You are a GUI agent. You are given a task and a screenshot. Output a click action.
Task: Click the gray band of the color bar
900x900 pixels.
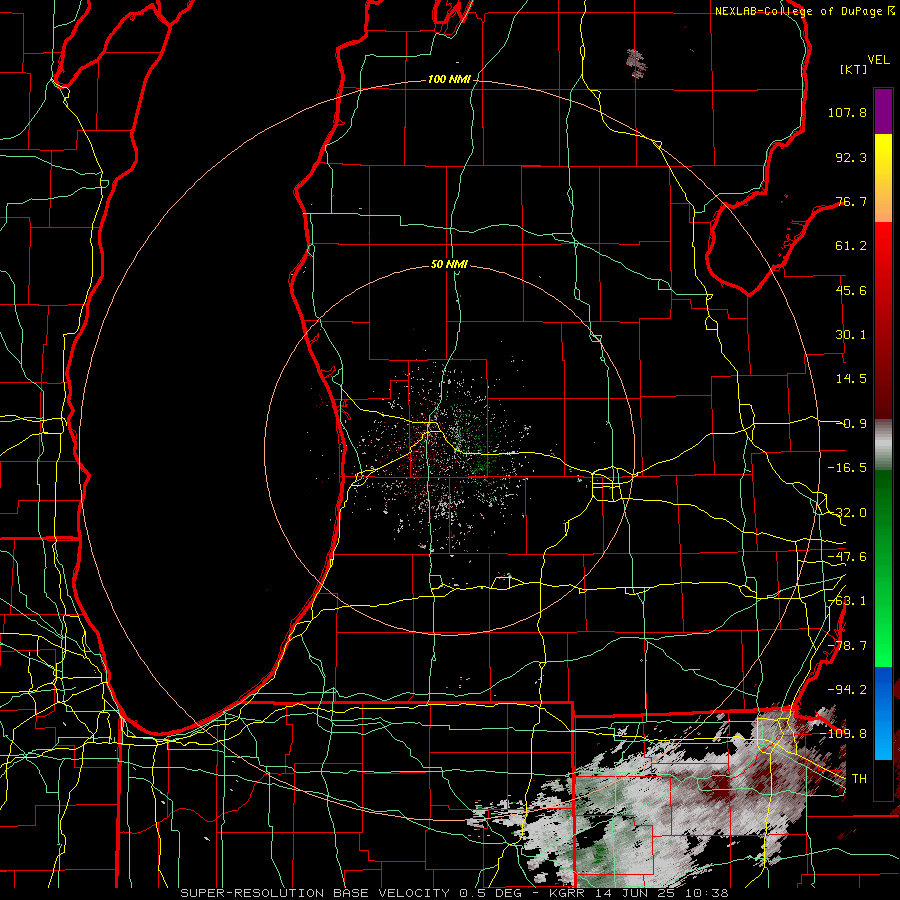coord(883,445)
